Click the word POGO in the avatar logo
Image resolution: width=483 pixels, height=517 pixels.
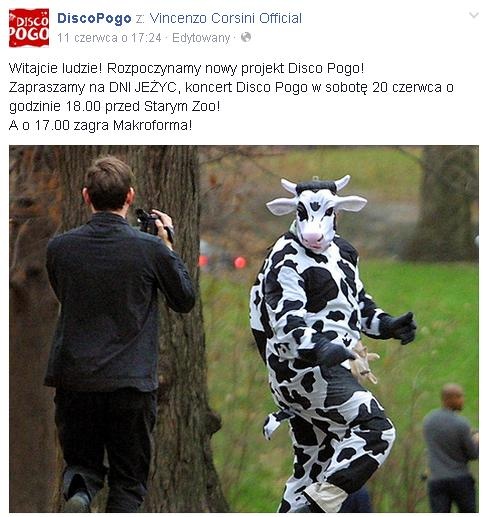[x=29, y=33]
